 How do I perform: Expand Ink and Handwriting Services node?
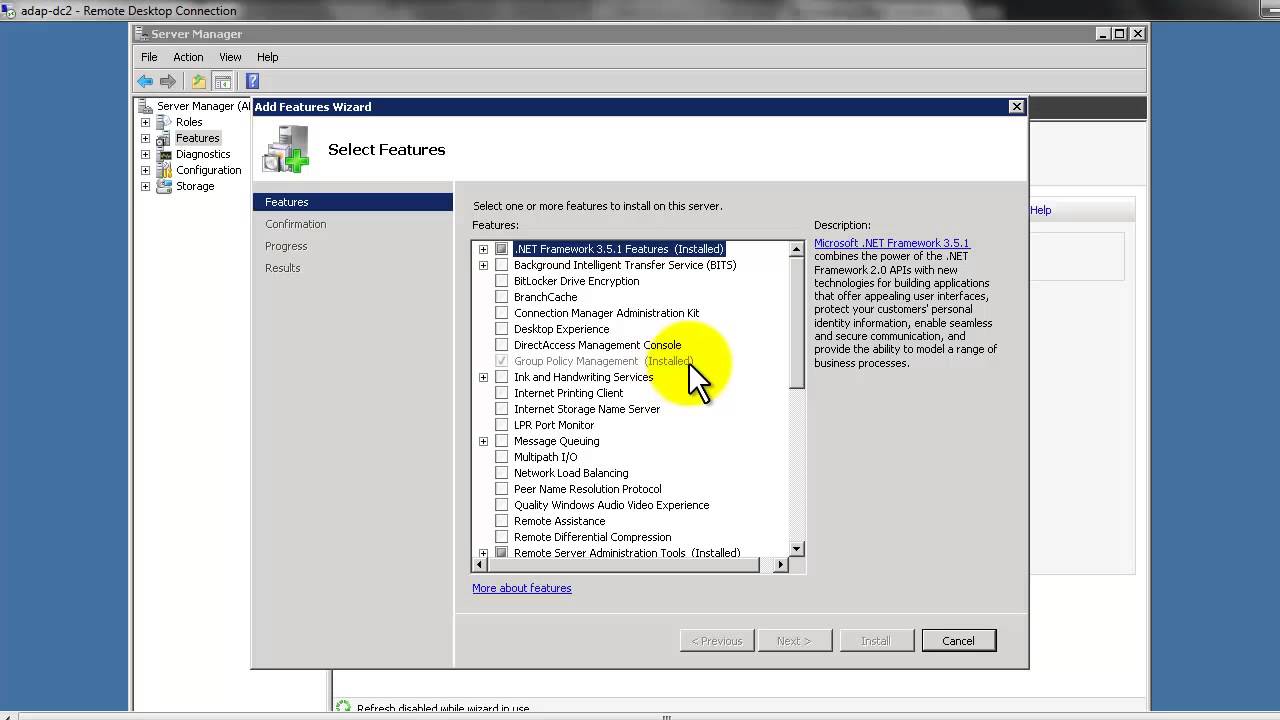tap(484, 377)
